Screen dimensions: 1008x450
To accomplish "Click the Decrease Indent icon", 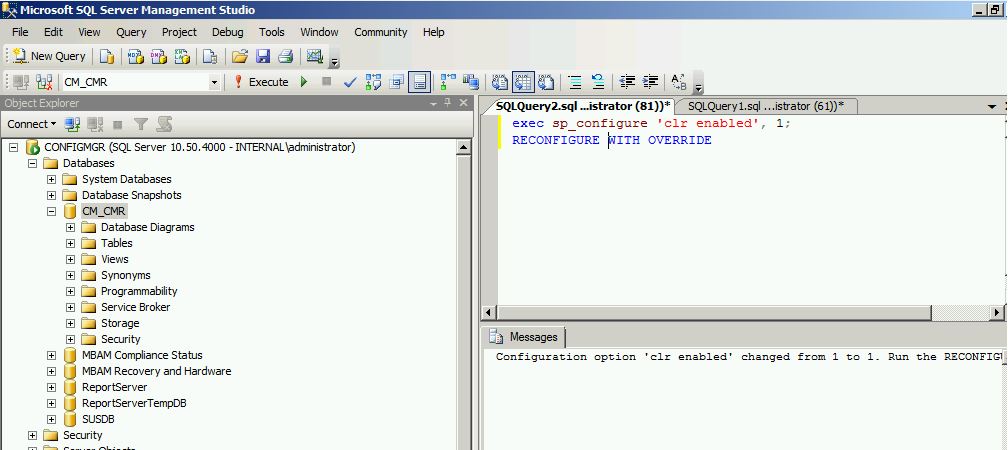I will click(627, 83).
